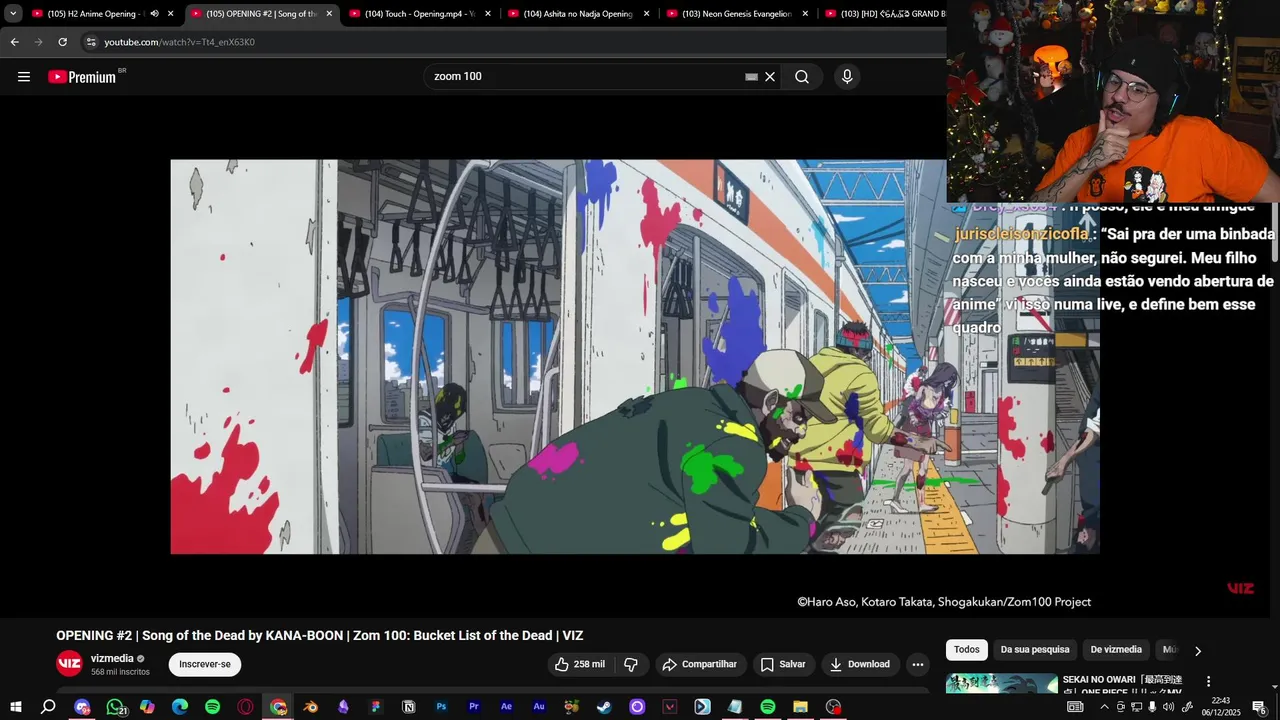View site information icon in address bar
1280x720 pixels.
(91, 42)
